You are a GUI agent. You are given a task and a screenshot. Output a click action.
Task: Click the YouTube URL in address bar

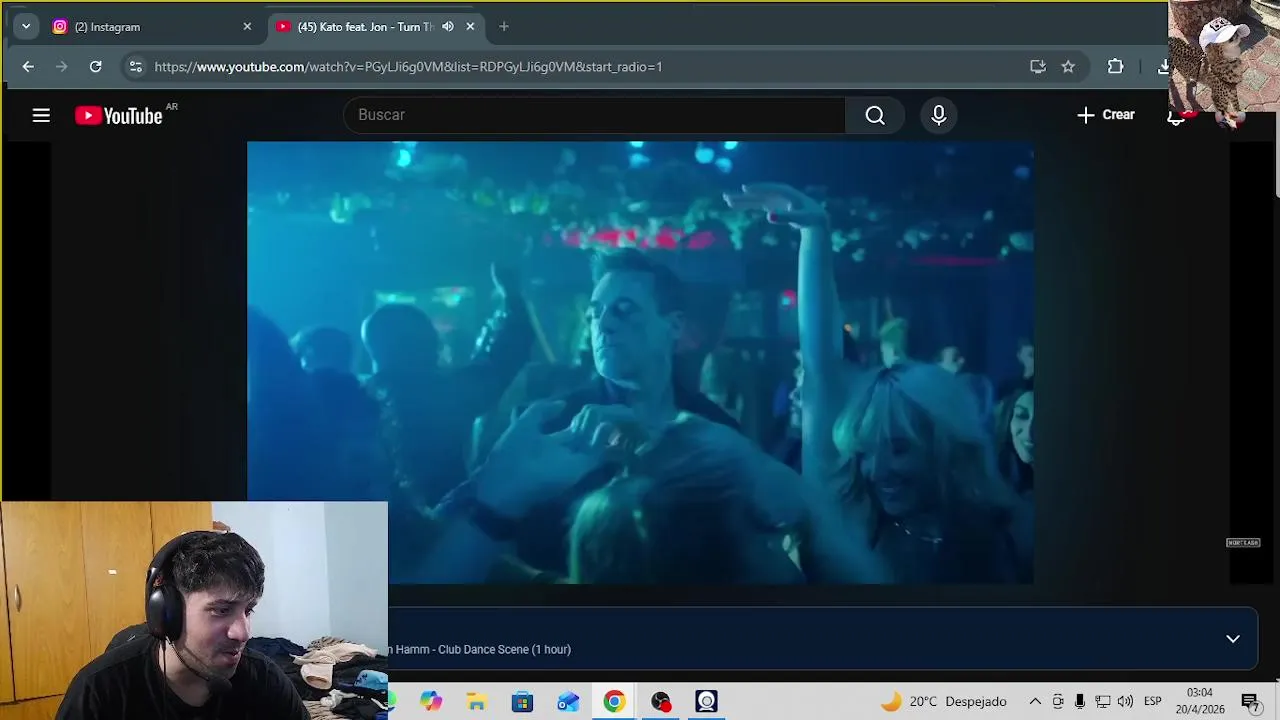408,67
